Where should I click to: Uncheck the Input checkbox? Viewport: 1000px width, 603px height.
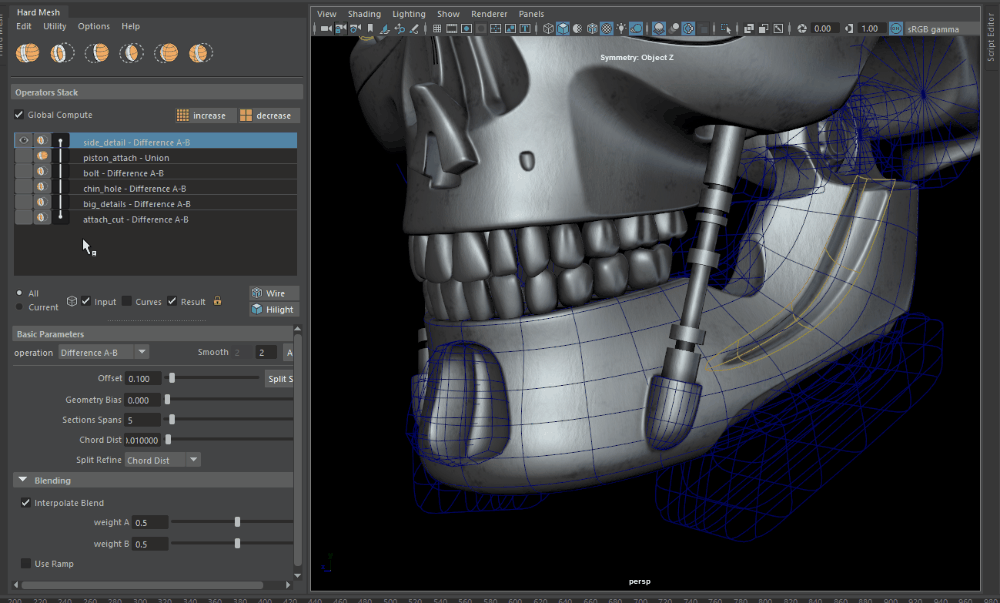86,301
